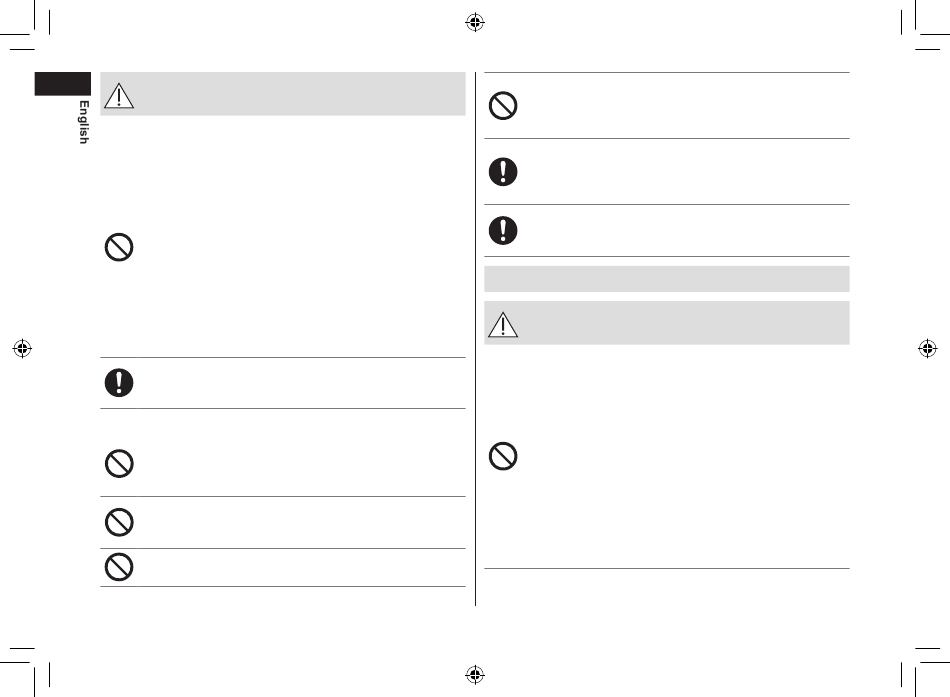This screenshot has width=950, height=697.
Task: Click the prohibition icon below right column warning banner
Action: pyautogui.click(x=503, y=456)
